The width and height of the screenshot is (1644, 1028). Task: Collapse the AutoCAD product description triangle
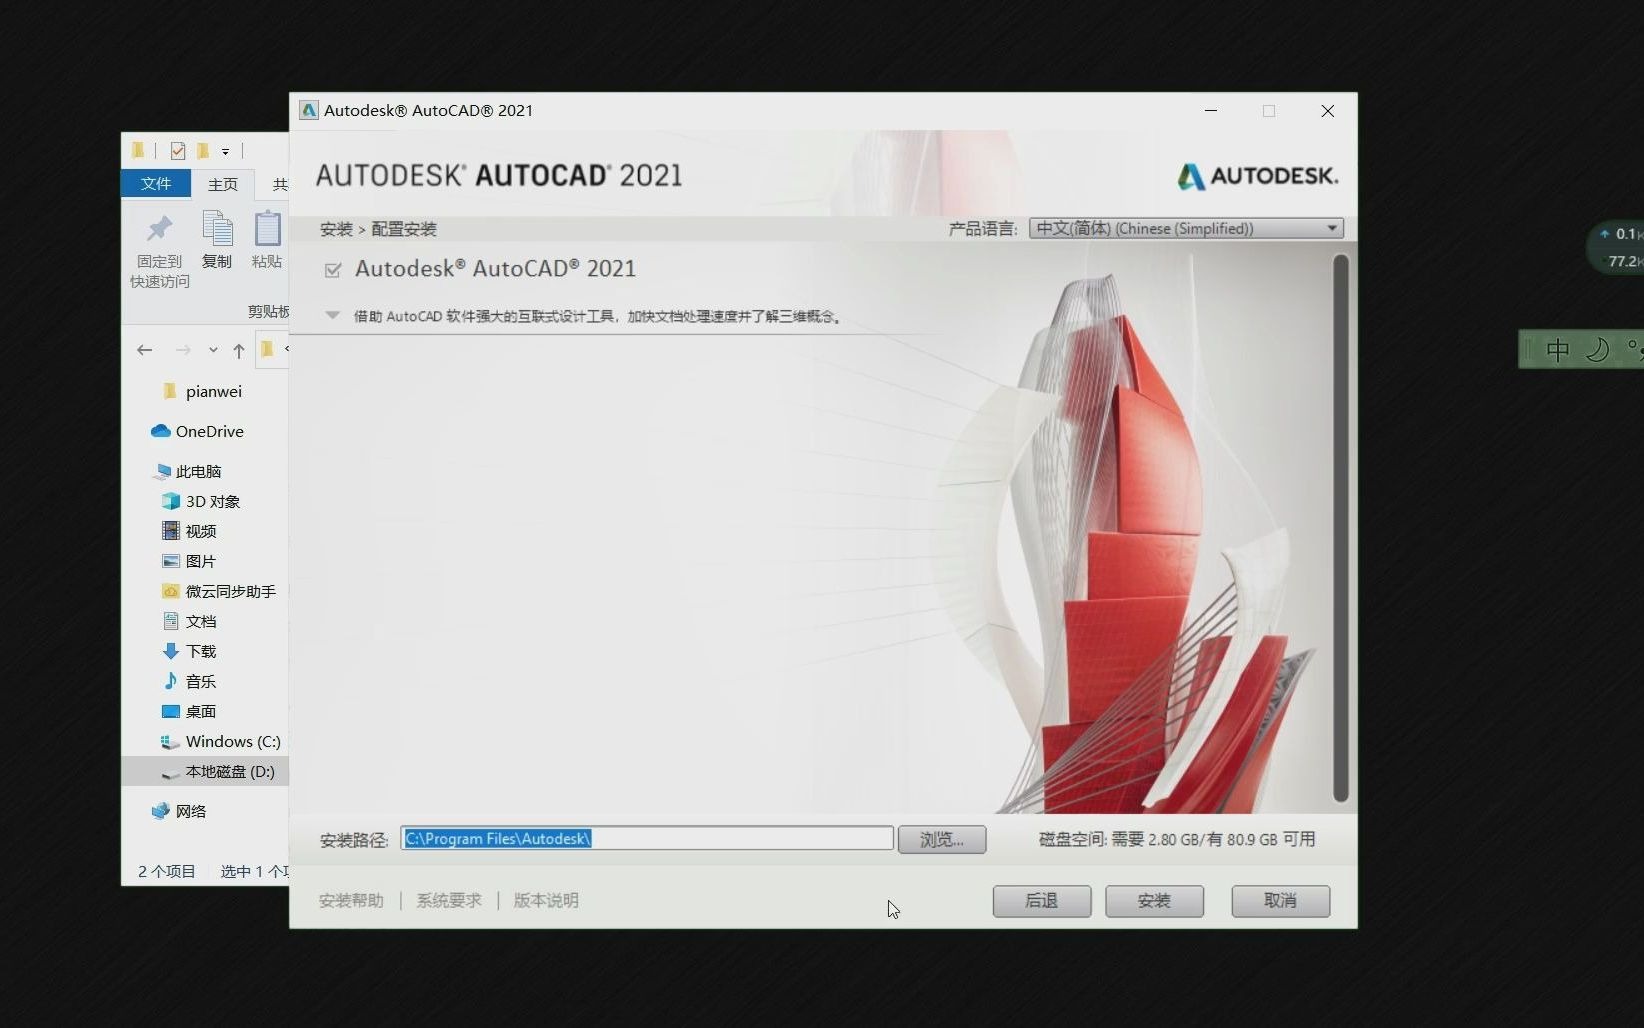coord(331,315)
